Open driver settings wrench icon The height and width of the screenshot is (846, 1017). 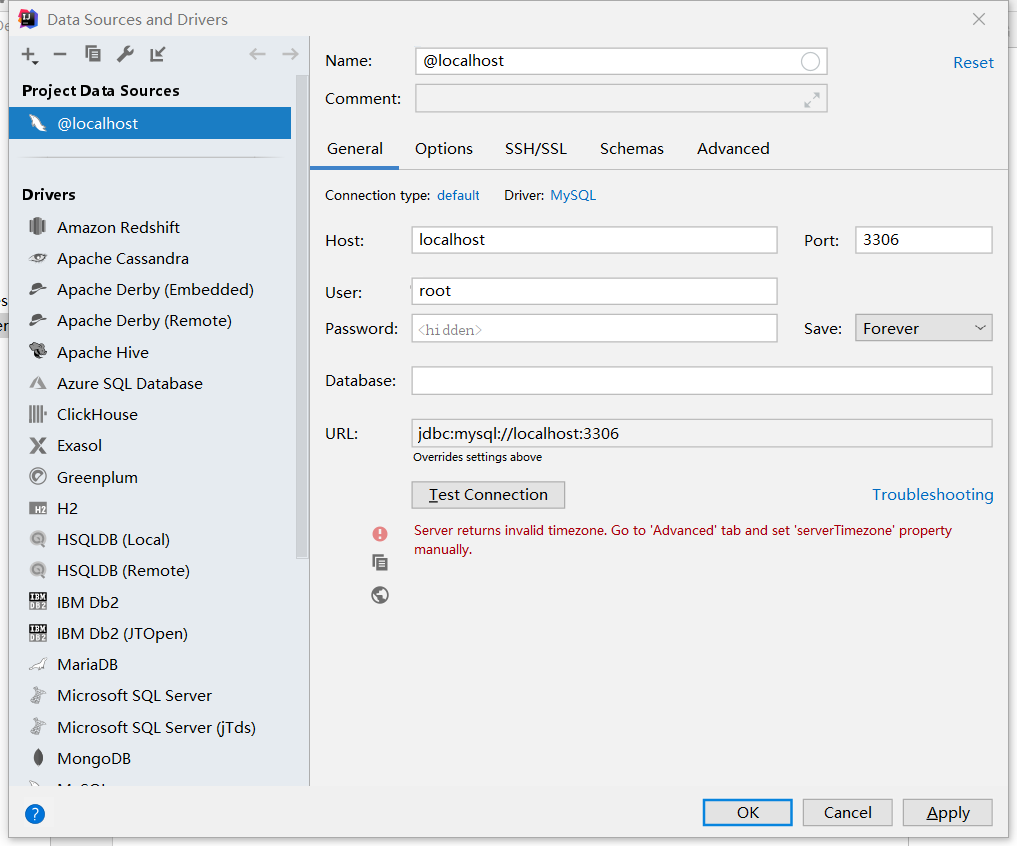click(x=125, y=54)
